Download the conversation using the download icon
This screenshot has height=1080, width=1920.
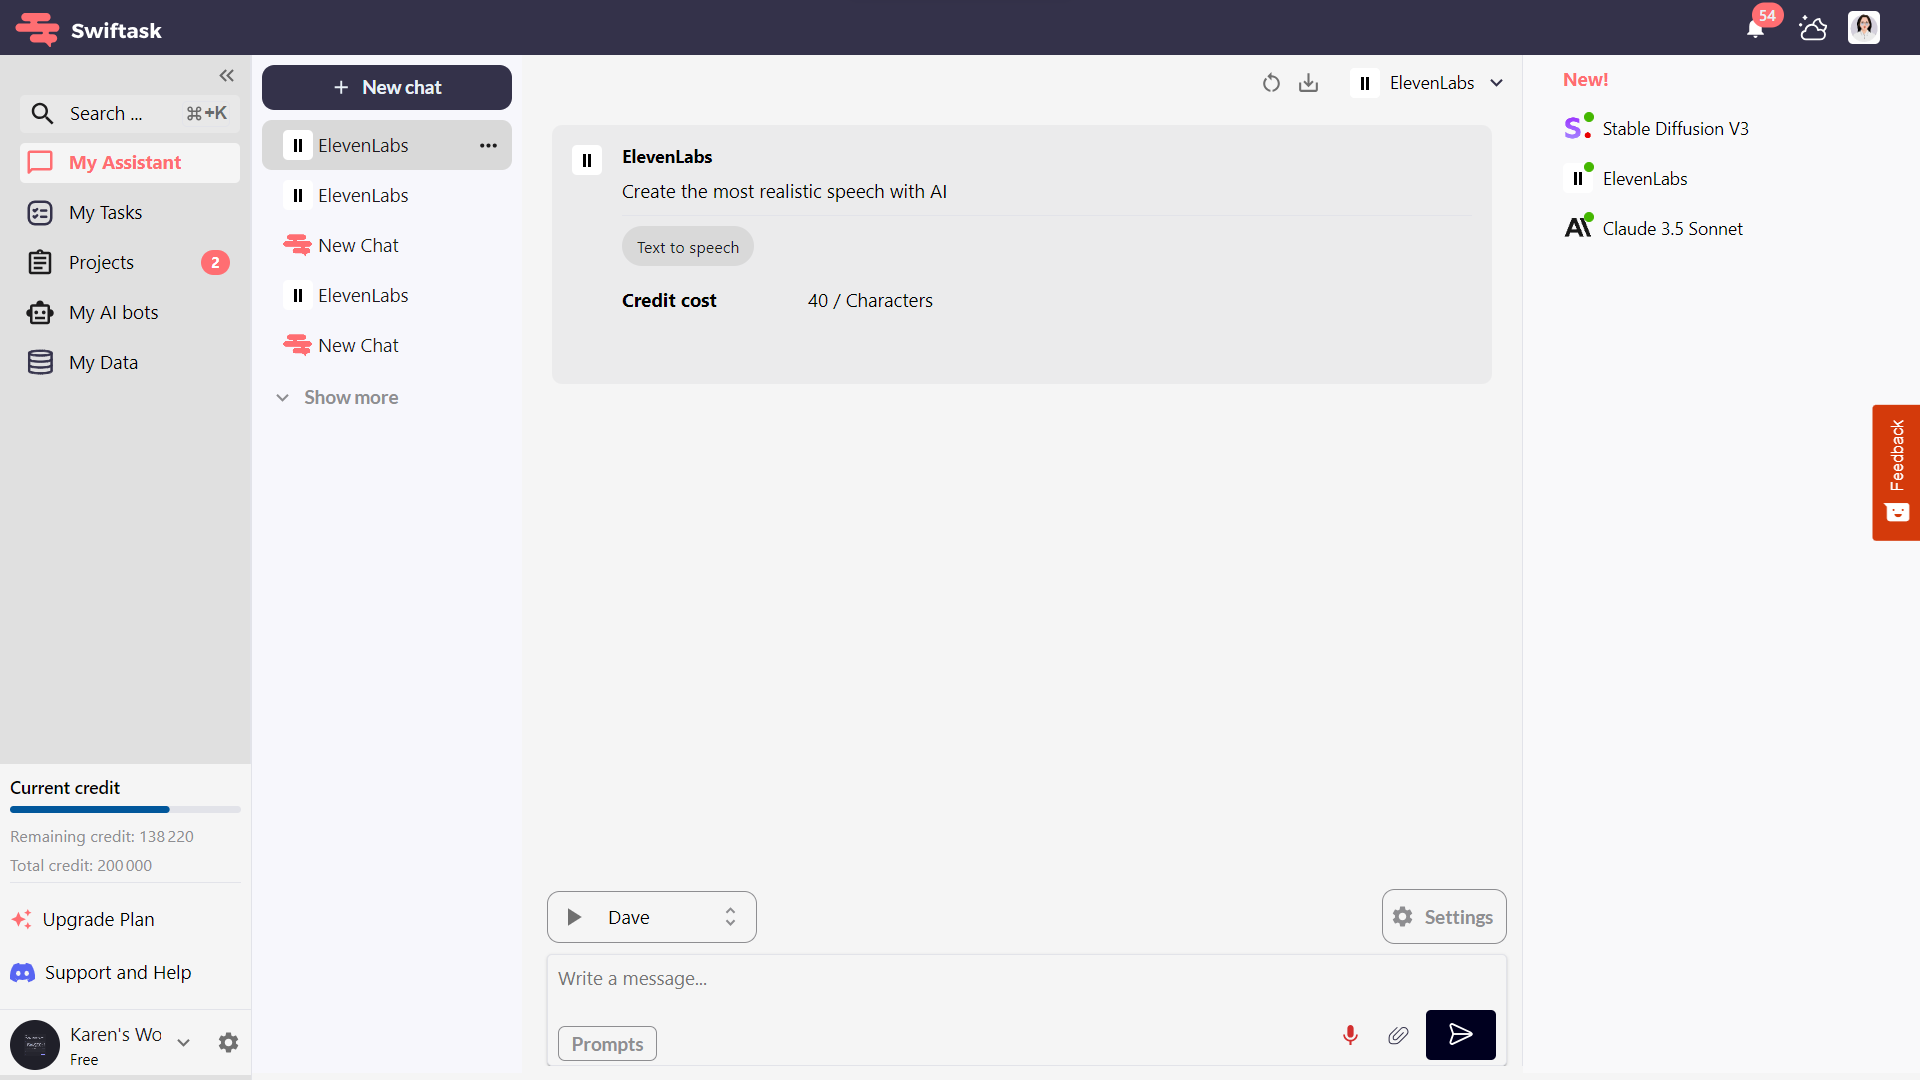point(1308,83)
